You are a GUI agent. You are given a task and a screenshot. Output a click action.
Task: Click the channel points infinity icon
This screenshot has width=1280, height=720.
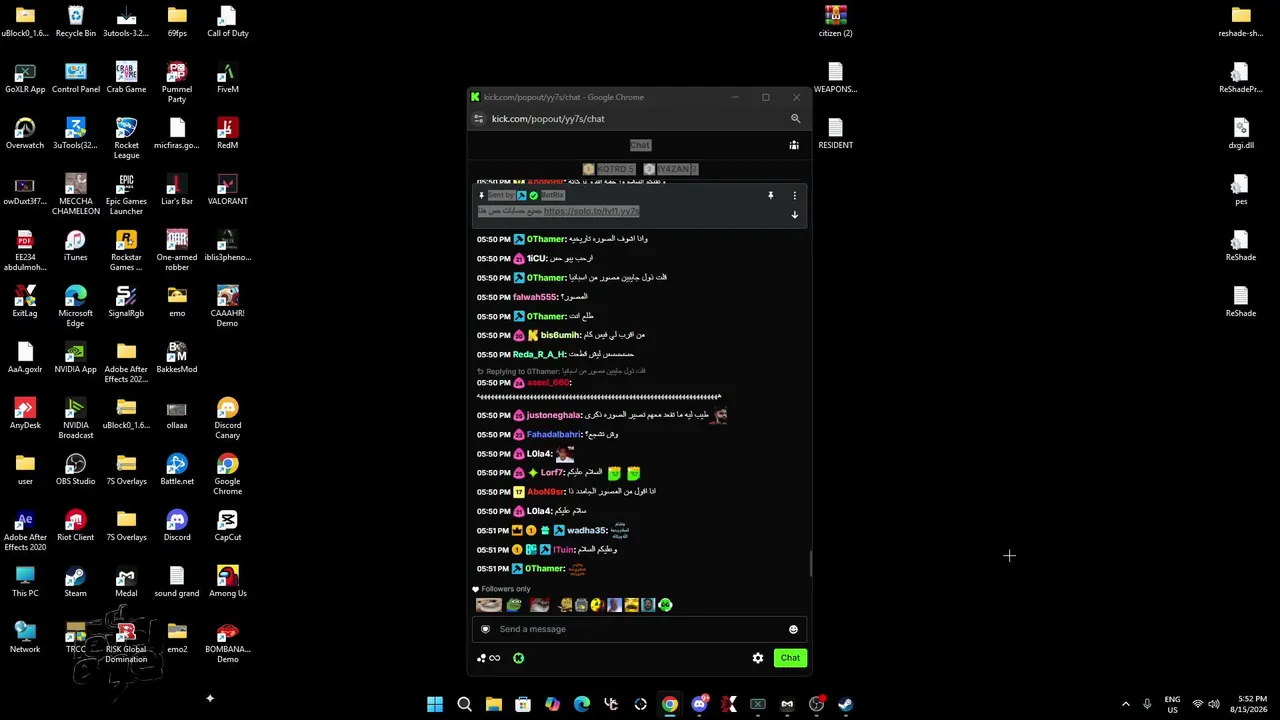click(x=494, y=658)
